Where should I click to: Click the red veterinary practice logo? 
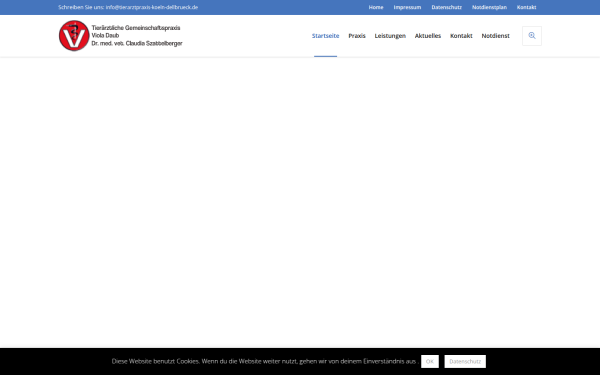tap(74, 36)
